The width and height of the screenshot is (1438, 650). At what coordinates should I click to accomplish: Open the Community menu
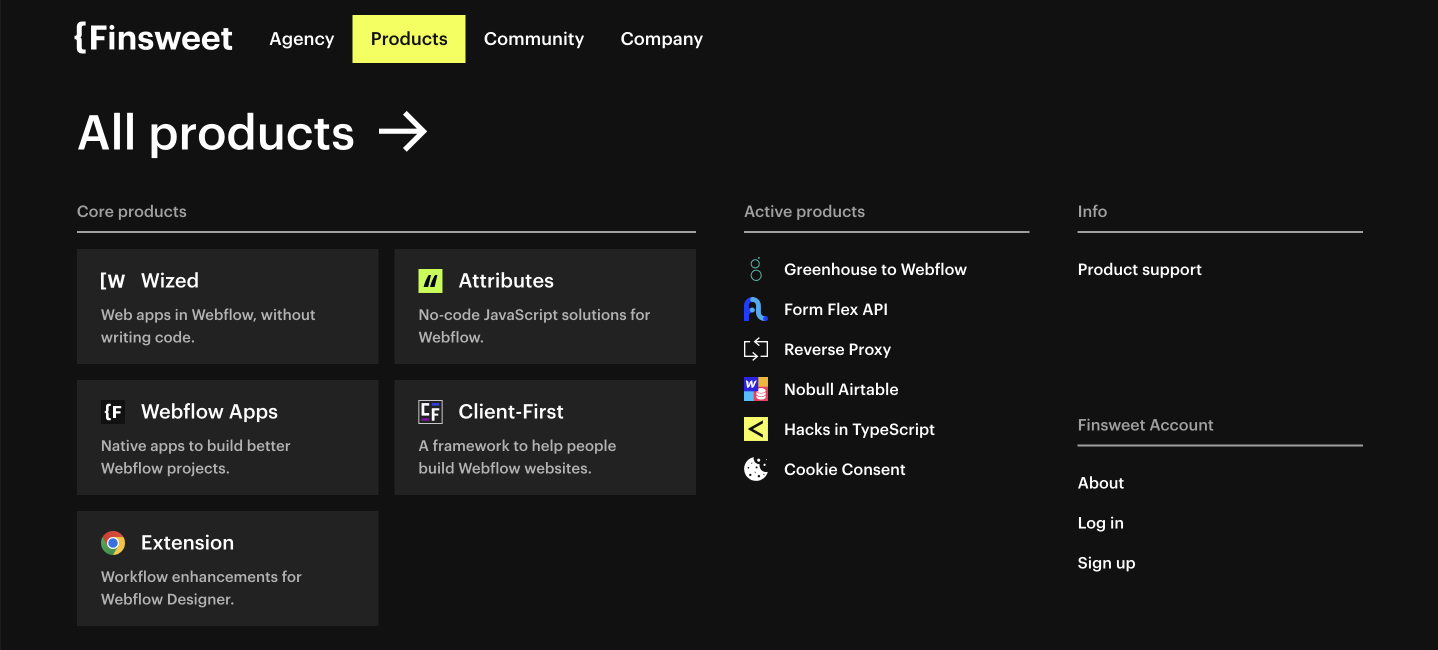coord(534,39)
